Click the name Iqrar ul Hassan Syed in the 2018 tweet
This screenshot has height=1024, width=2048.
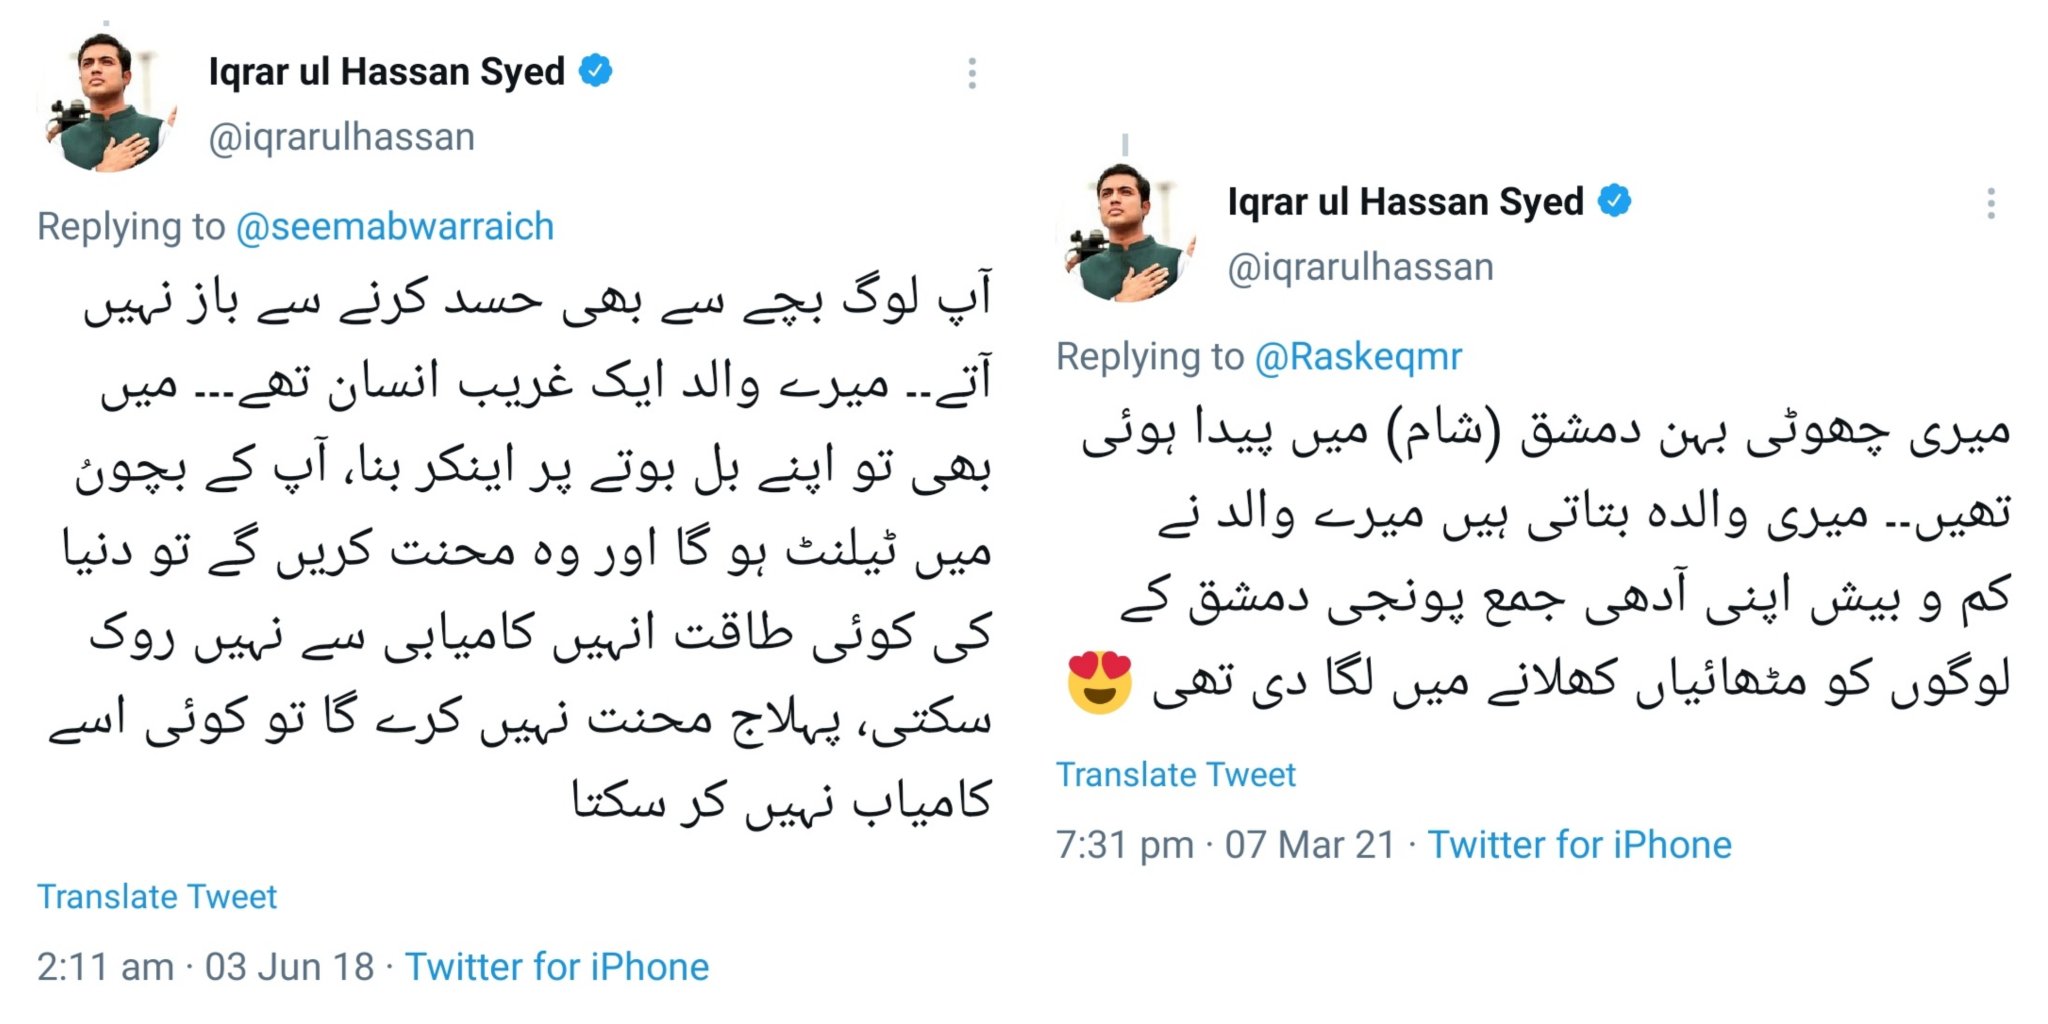pyautogui.click(x=386, y=72)
